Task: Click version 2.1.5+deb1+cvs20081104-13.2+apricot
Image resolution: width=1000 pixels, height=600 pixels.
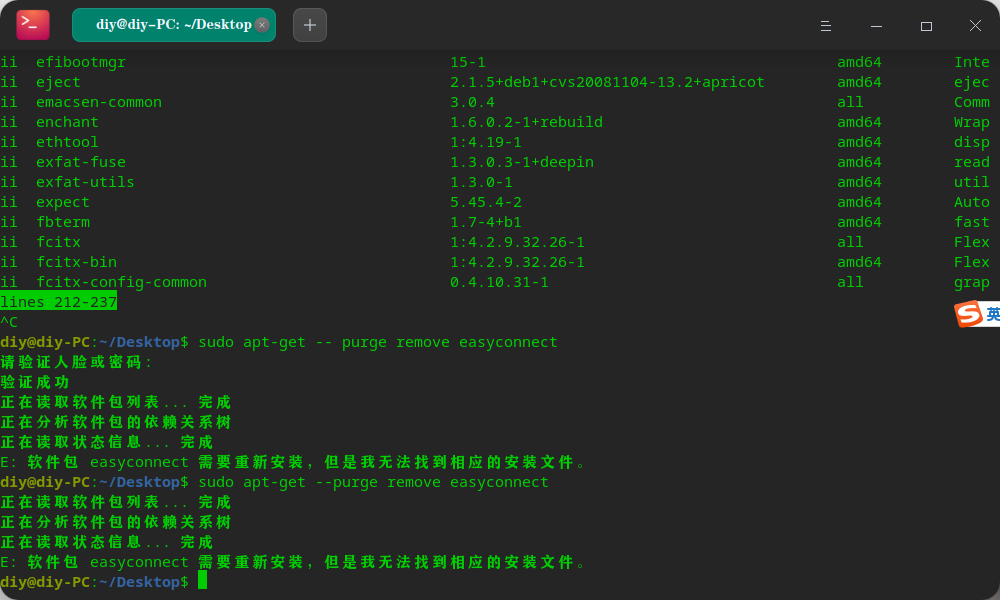Action: pos(607,82)
